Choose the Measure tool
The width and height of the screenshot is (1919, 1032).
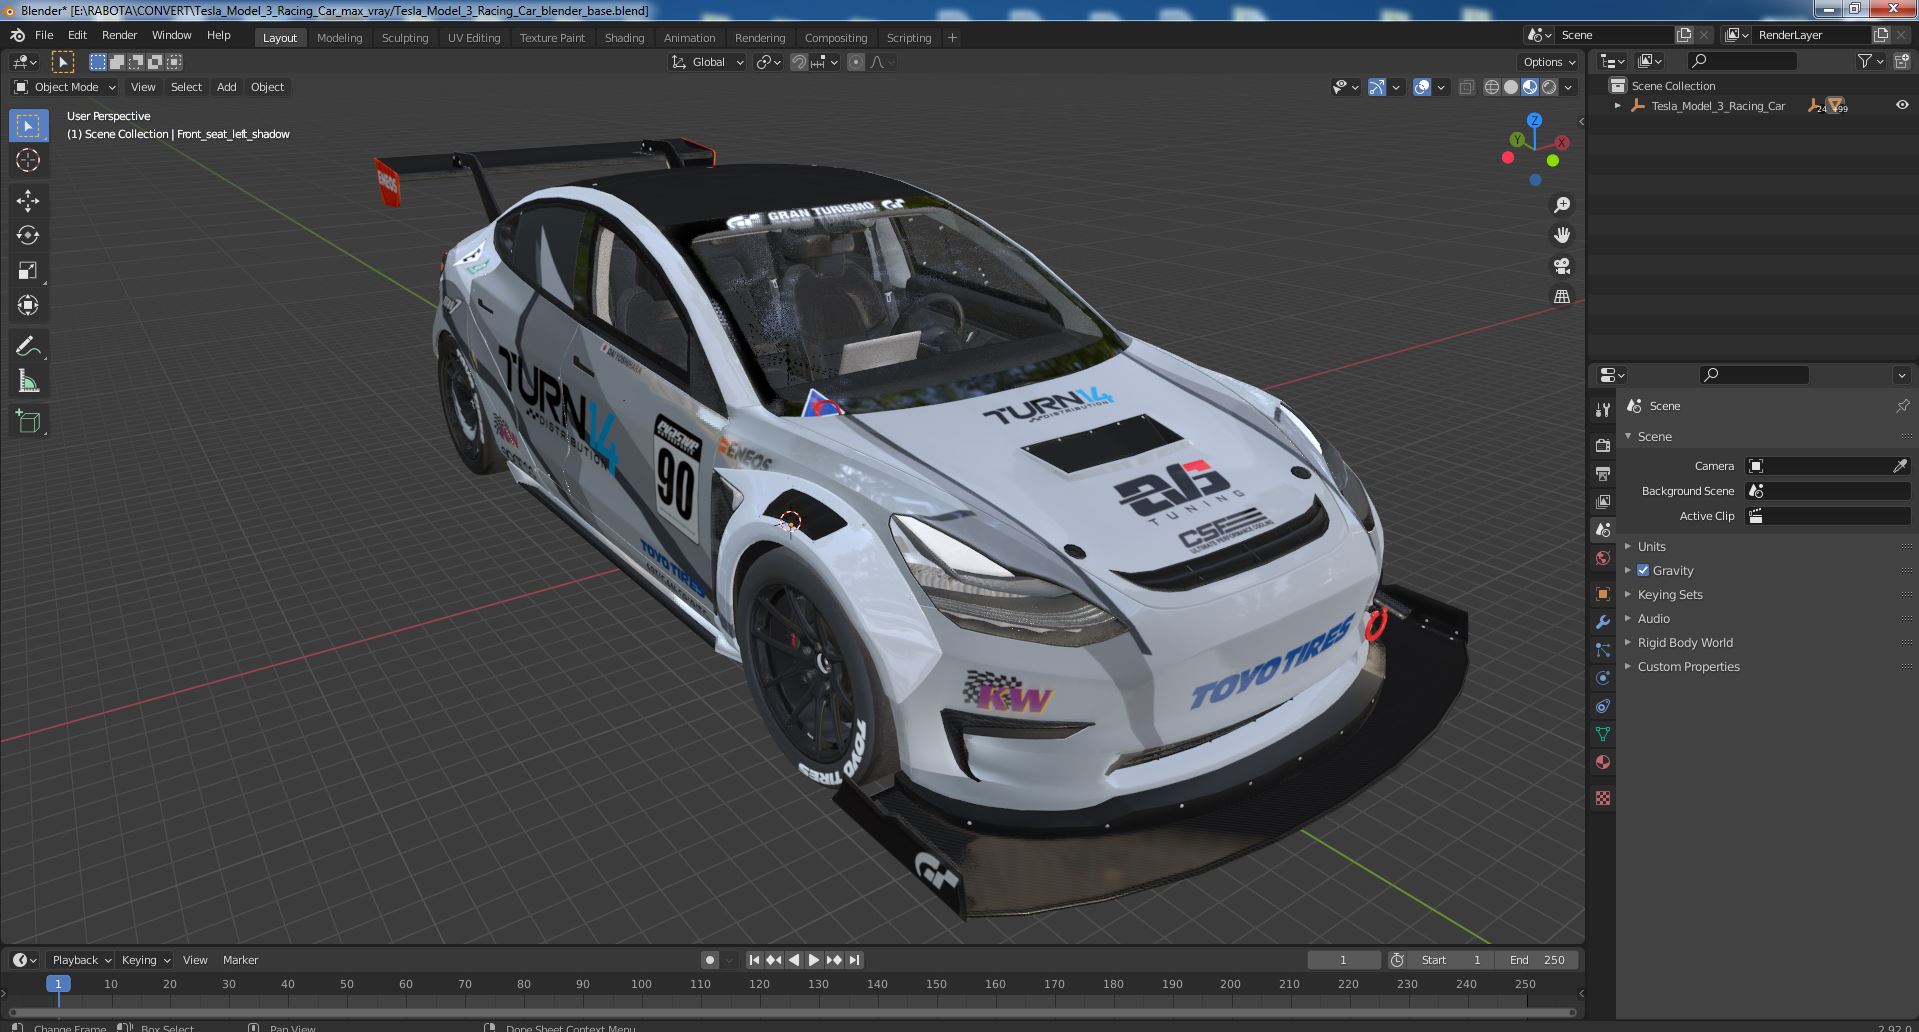[28, 381]
